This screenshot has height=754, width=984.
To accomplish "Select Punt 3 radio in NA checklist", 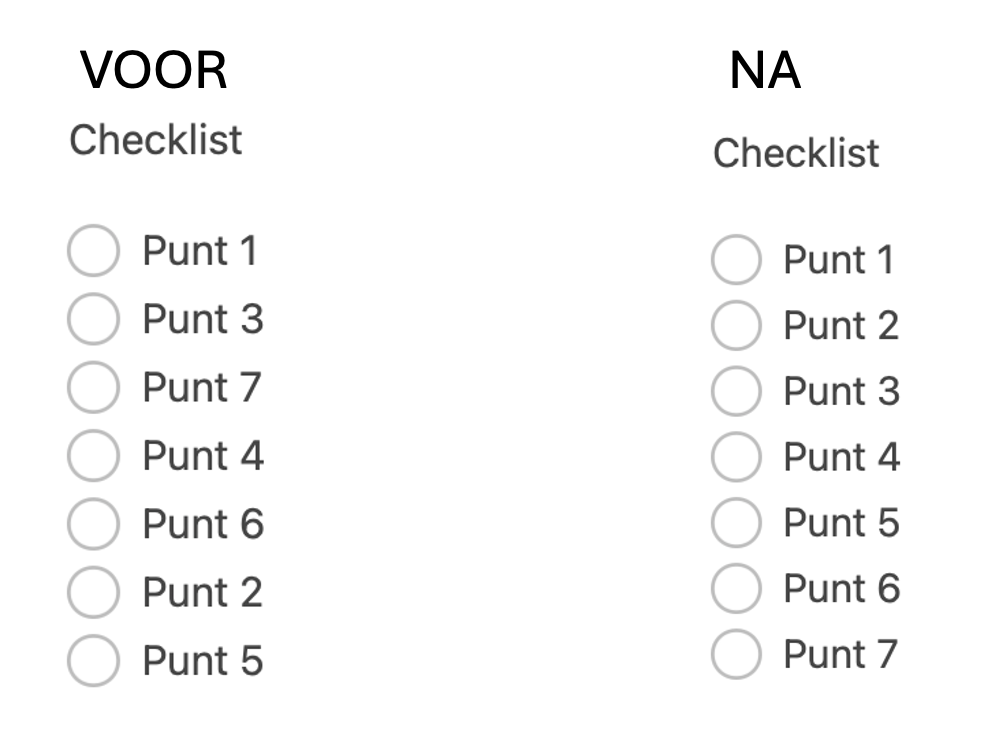I will pyautogui.click(x=736, y=391).
